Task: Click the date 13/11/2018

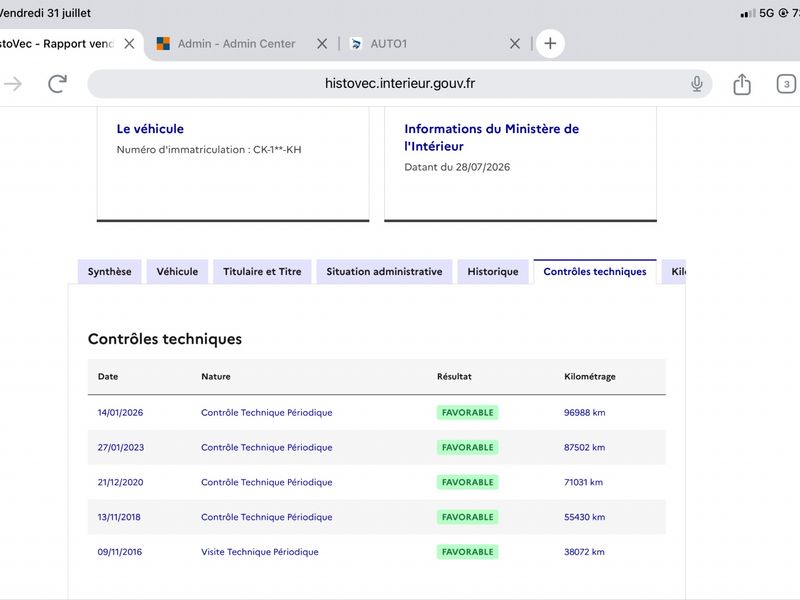Action: pos(119,517)
